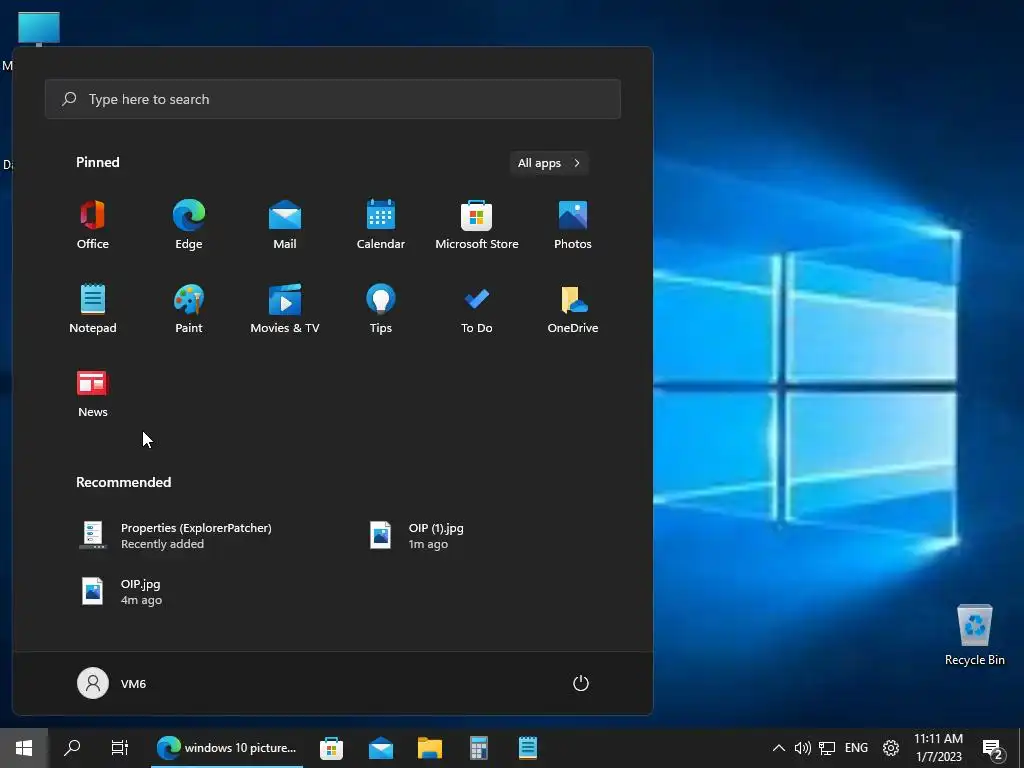Open the VM6 user account menu

pos(112,684)
